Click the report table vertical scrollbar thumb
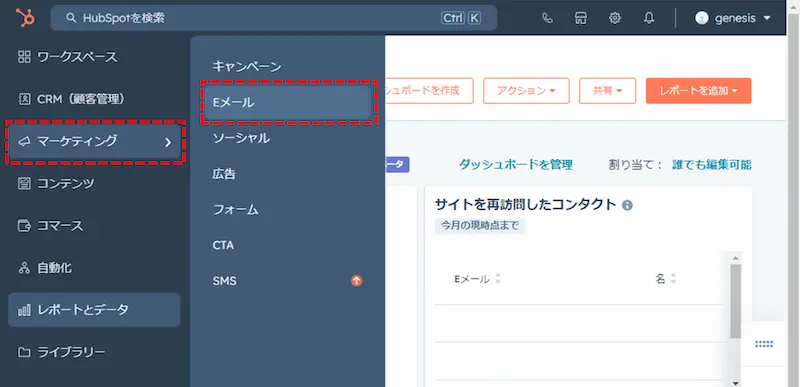Image resolution: width=800 pixels, height=387 pixels. [x=735, y=301]
